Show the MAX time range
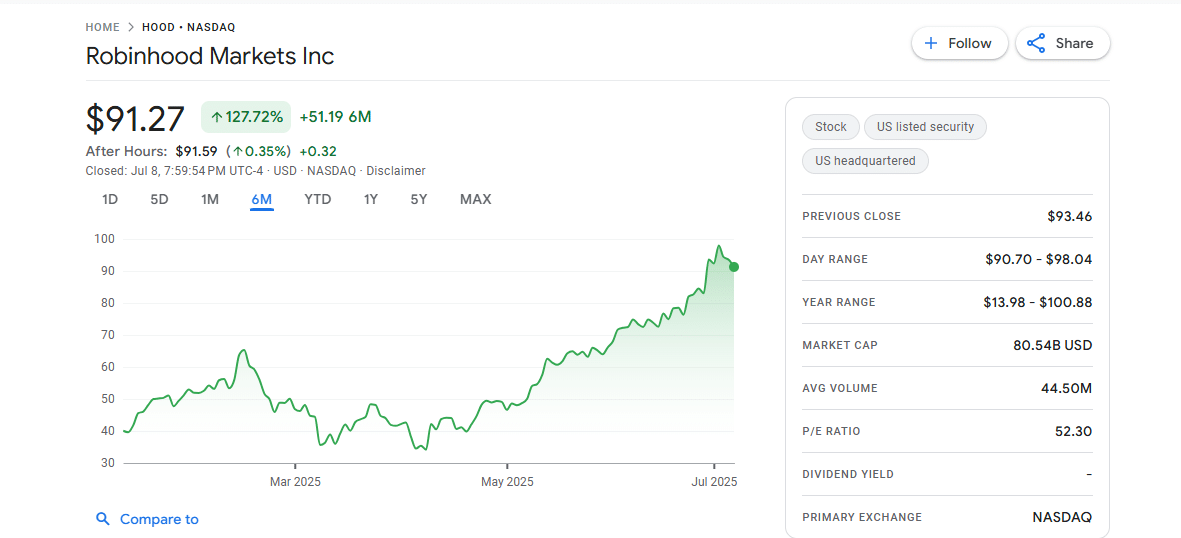The height and width of the screenshot is (538, 1181). [x=475, y=199]
